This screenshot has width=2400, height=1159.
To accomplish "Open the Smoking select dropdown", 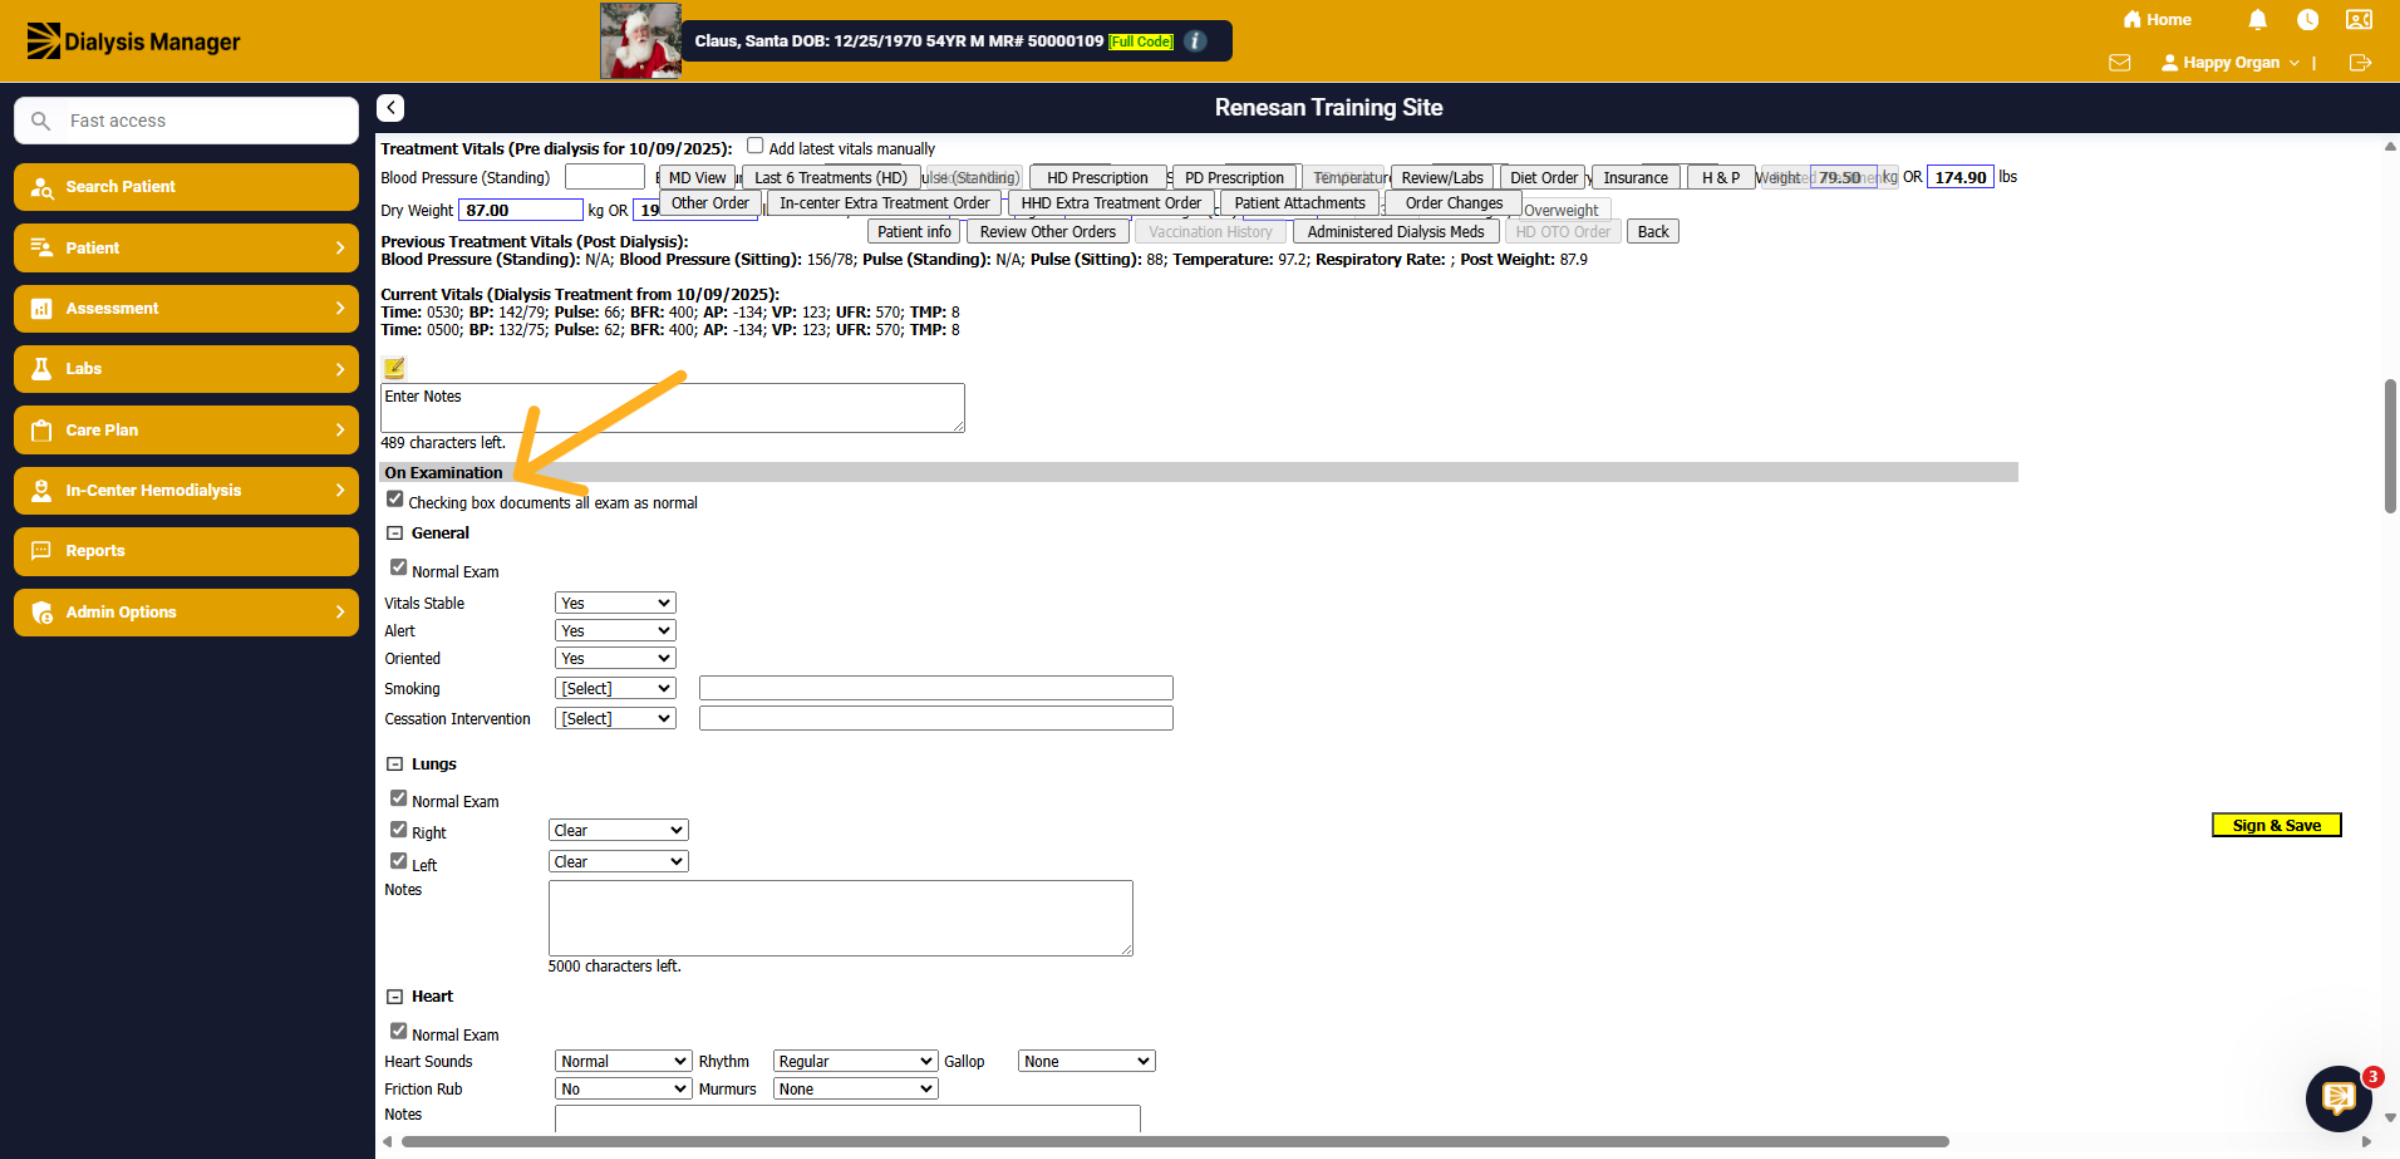I will (x=615, y=688).
